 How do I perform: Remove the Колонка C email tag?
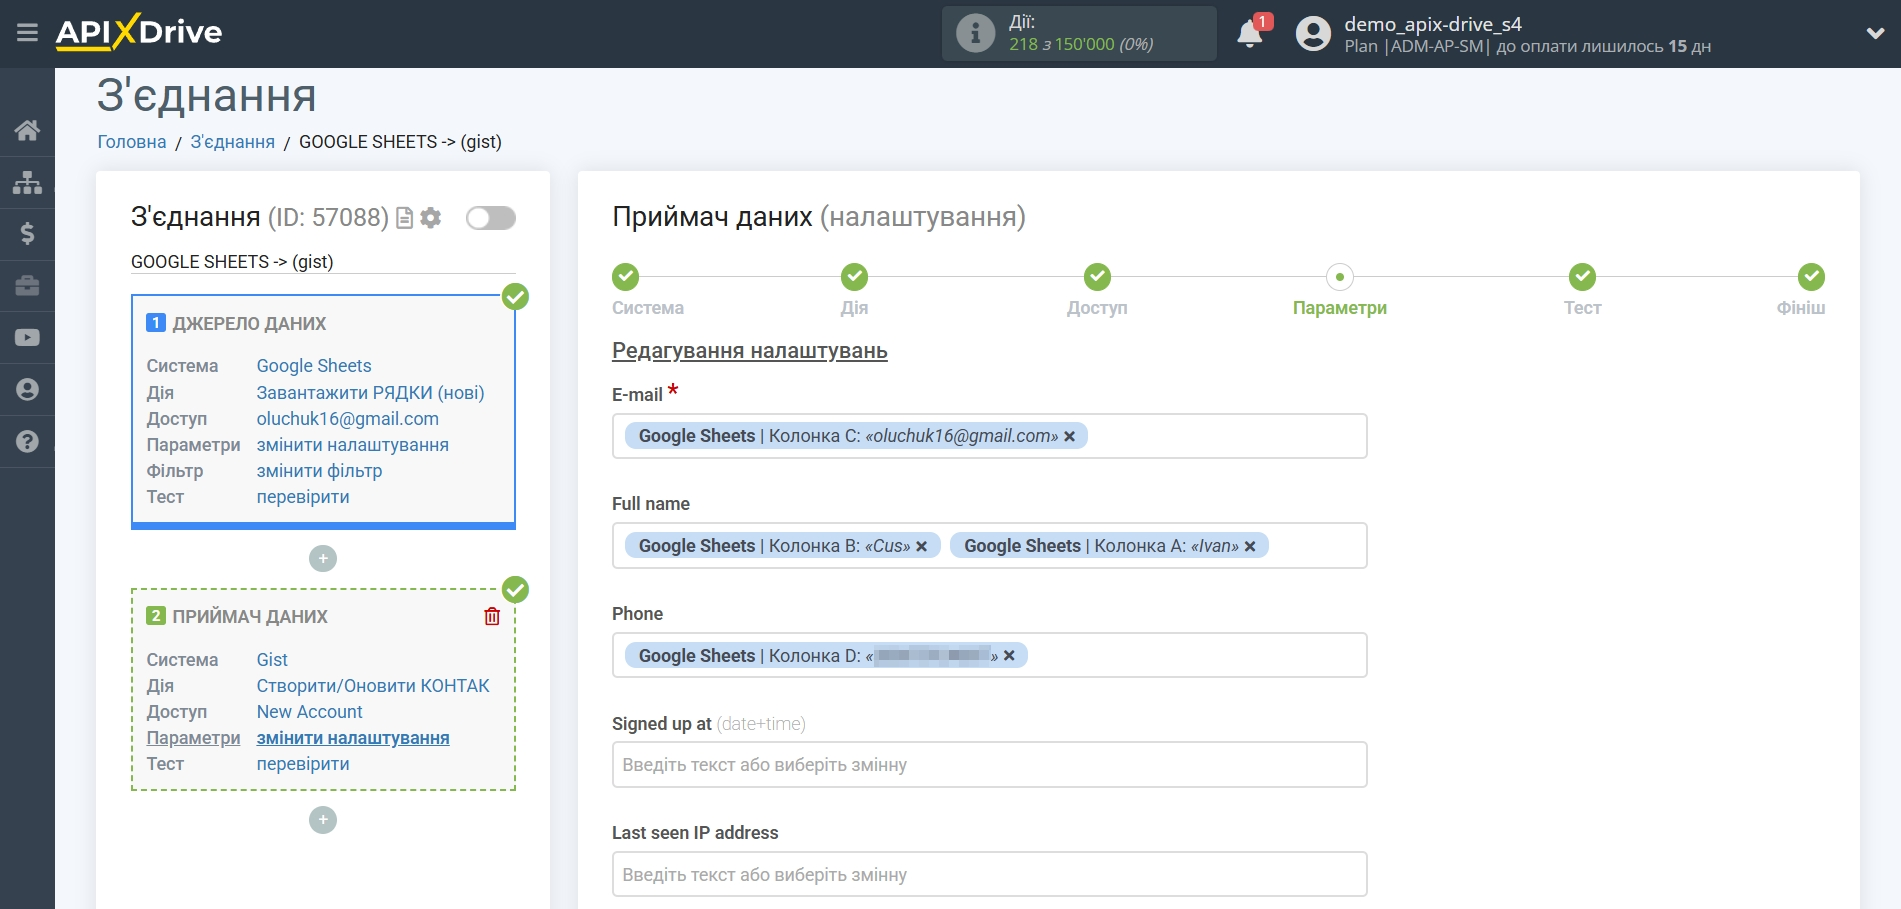(1070, 436)
